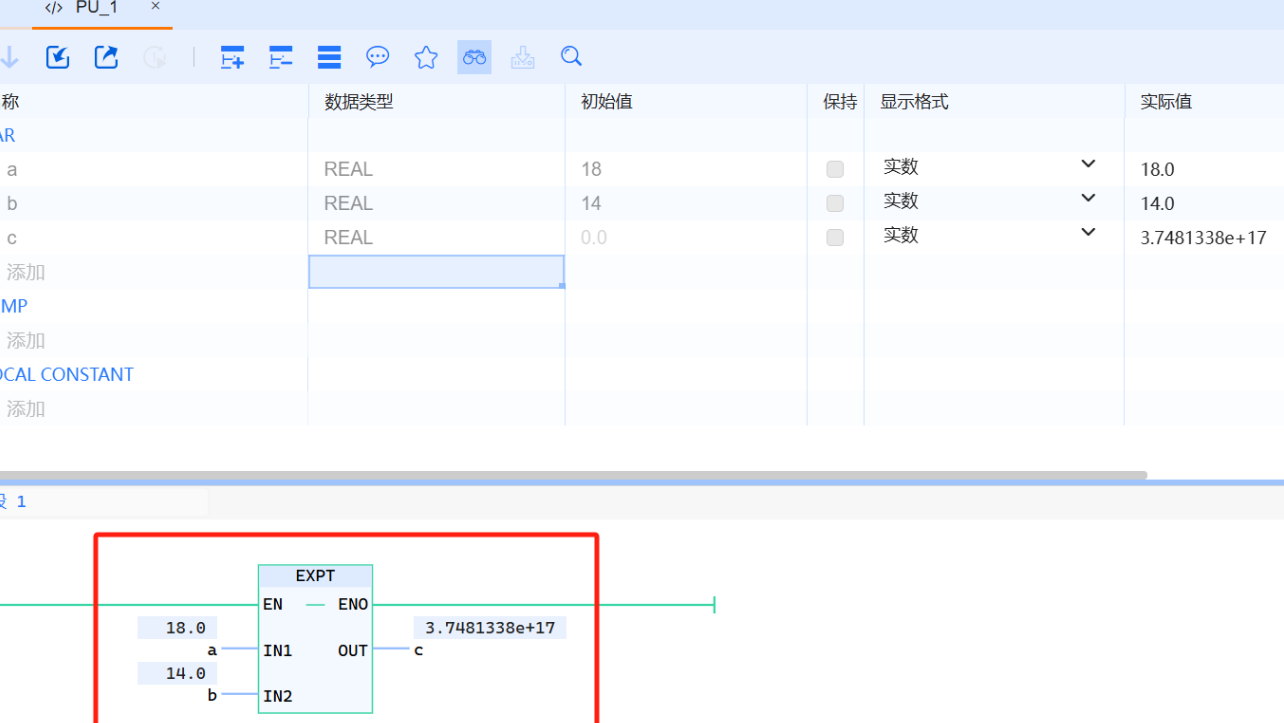Click the LOCAL CONSTANT section header
Image resolution: width=1284 pixels, height=723 pixels.
tap(67, 374)
